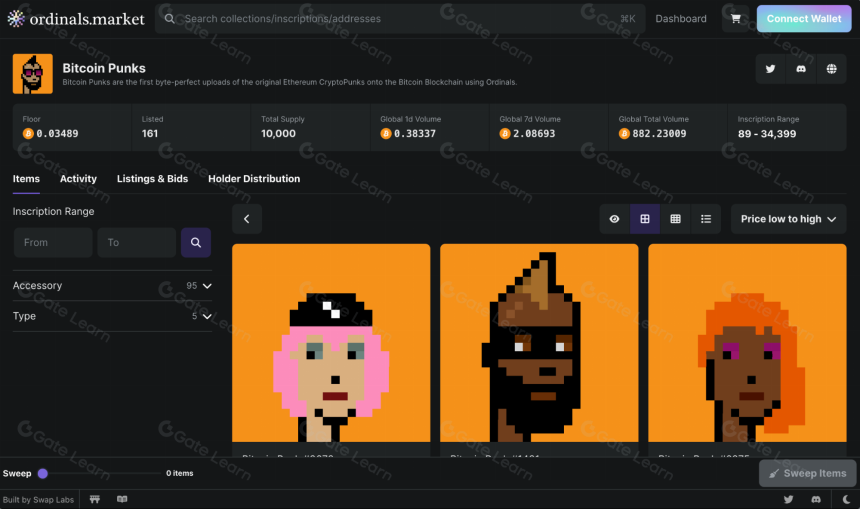This screenshot has width=860, height=509.
Task: Open the collection's website globe icon
Action: (x=831, y=69)
